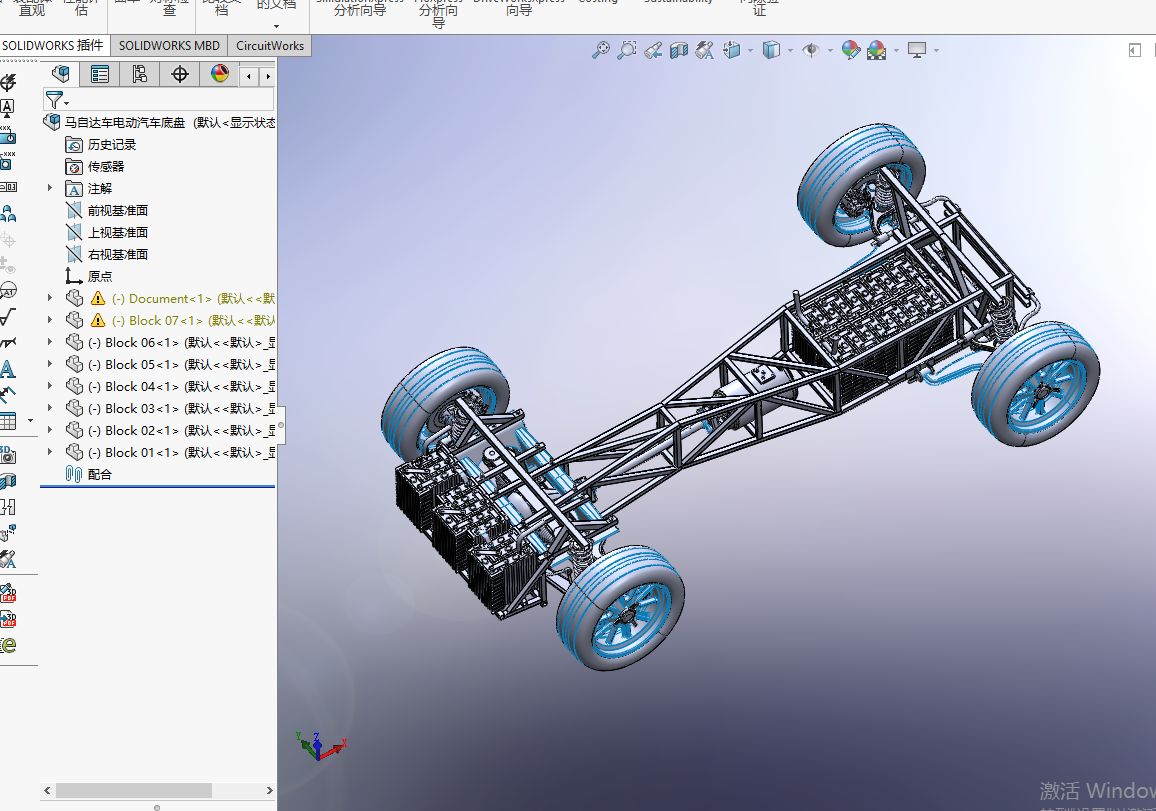The height and width of the screenshot is (811, 1156).
Task: Click the Zoom to Fit icon
Action: 601,50
